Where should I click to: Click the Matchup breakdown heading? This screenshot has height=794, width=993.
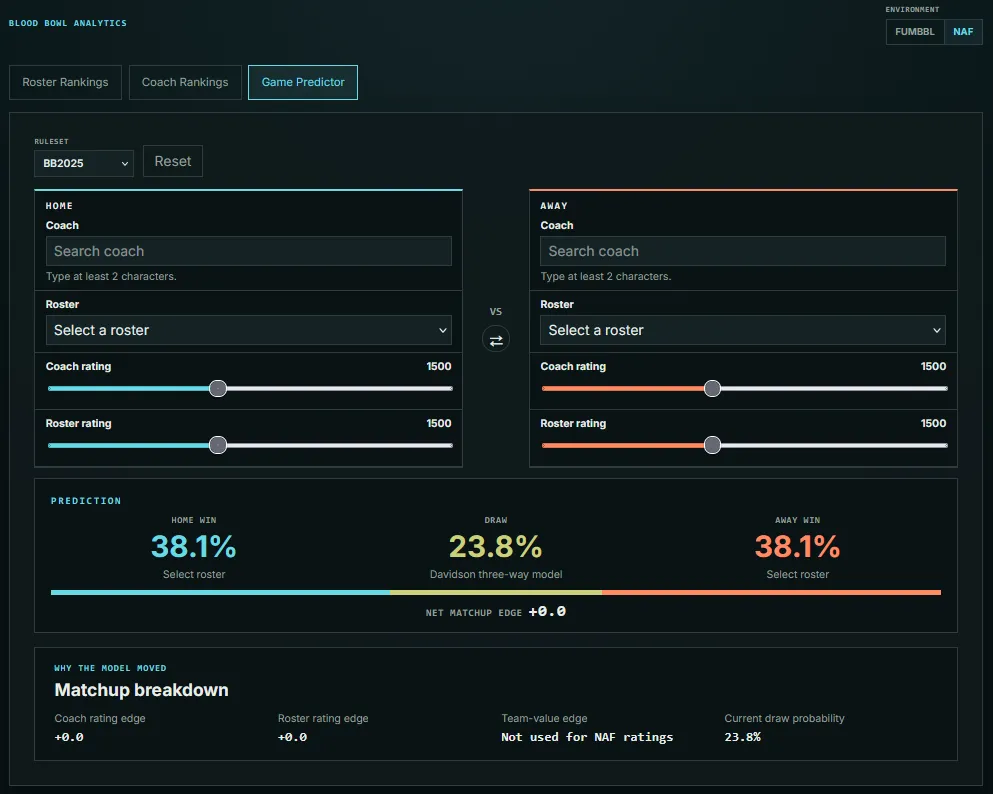point(141,690)
